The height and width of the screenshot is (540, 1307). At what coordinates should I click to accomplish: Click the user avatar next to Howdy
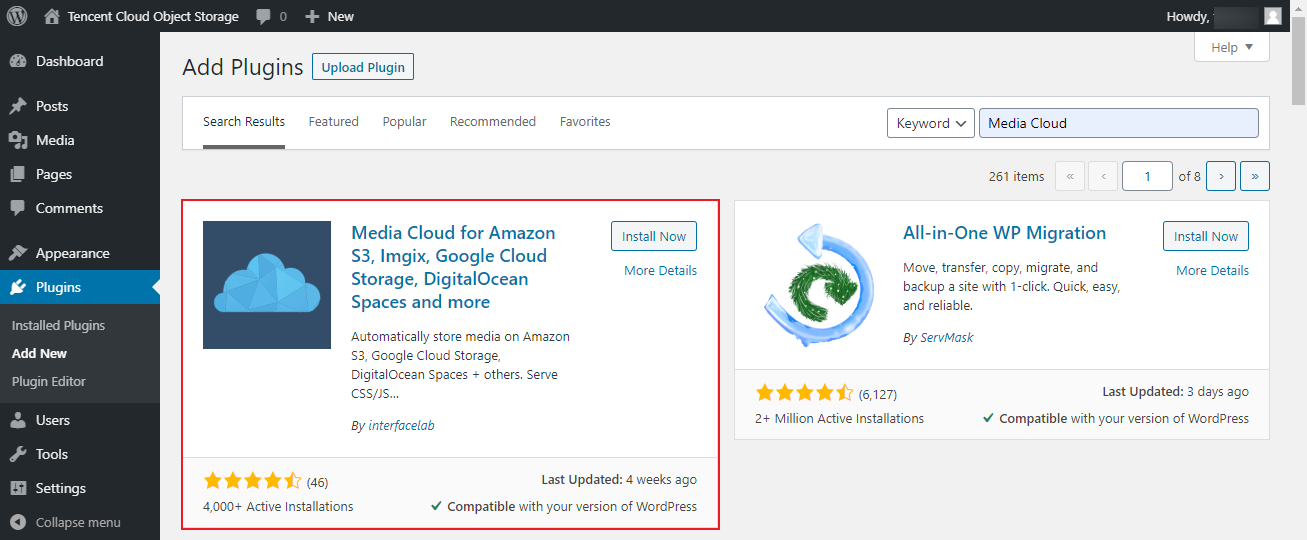[x=1272, y=16]
